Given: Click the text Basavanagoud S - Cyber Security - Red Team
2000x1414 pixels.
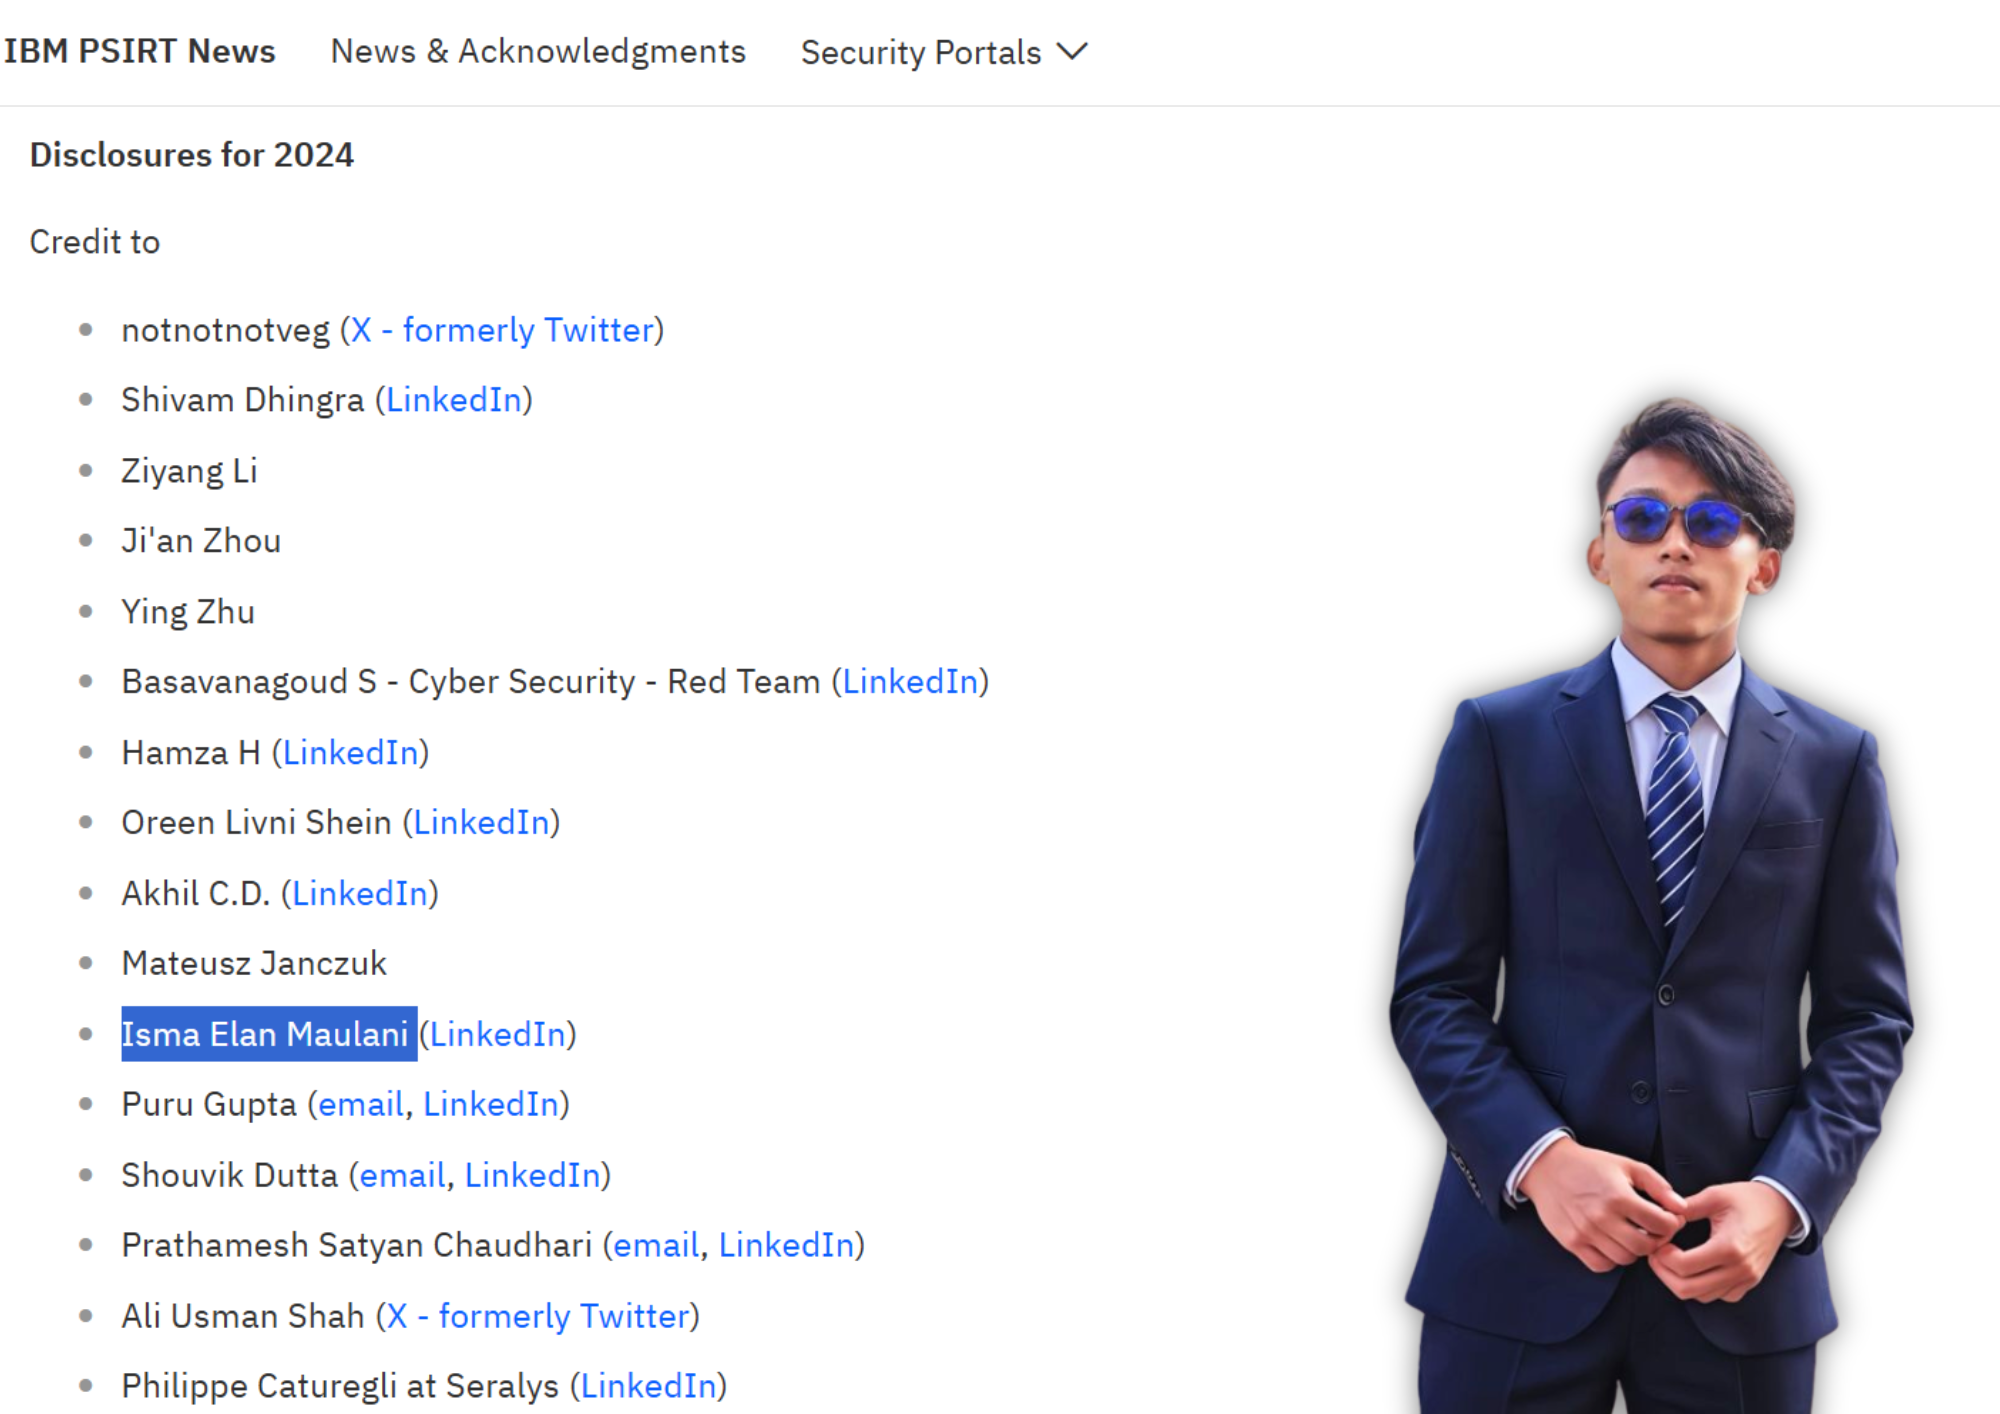Looking at the screenshot, I should pos(471,682).
